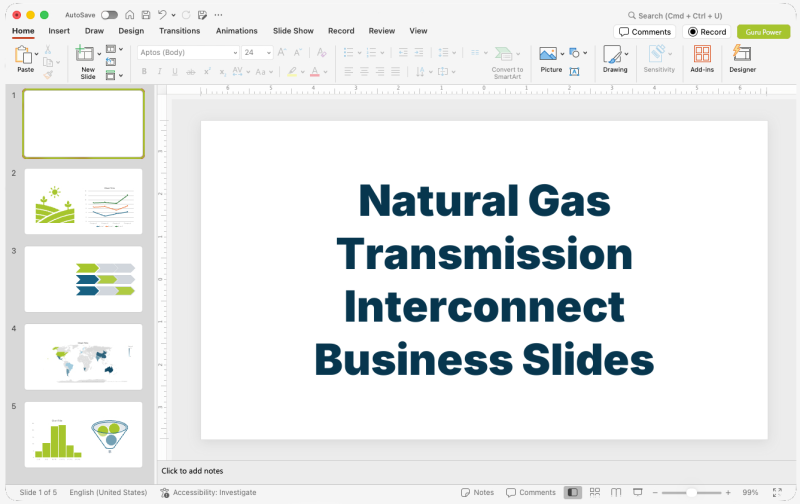Viewport: 800px width, 504px height.
Task: Select the Format Painter brush icon
Action: [48, 75]
